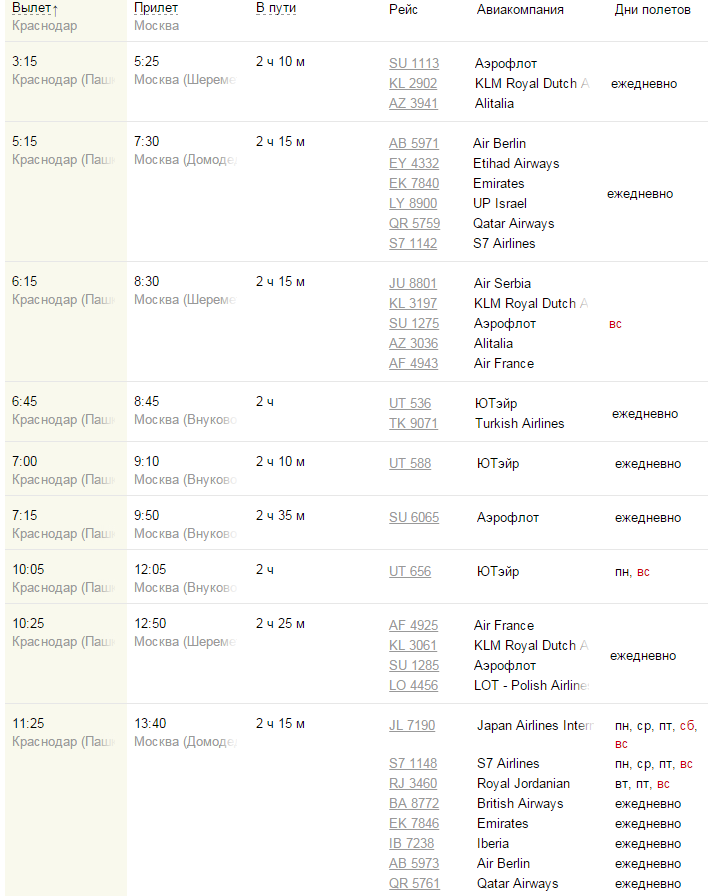Click LOT flight LO 4456
Image resolution: width=708 pixels, height=896 pixels.
point(413,685)
